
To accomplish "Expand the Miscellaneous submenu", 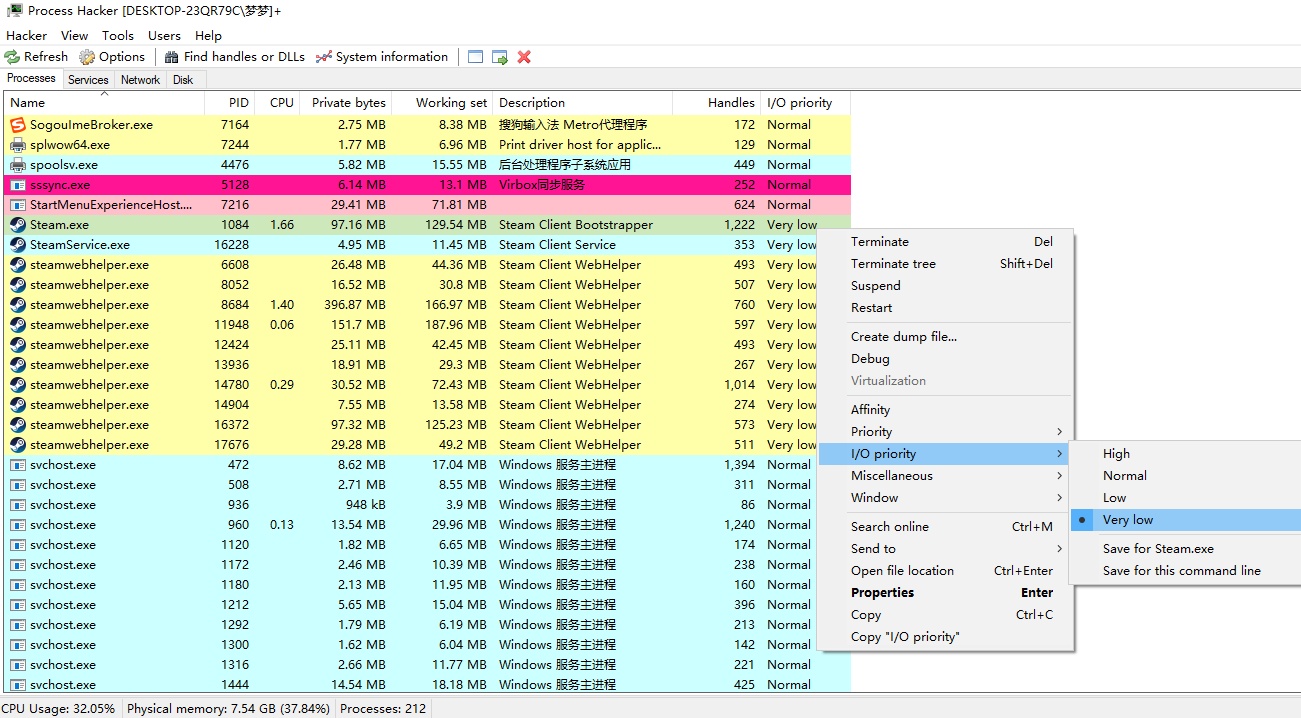I will click(945, 476).
